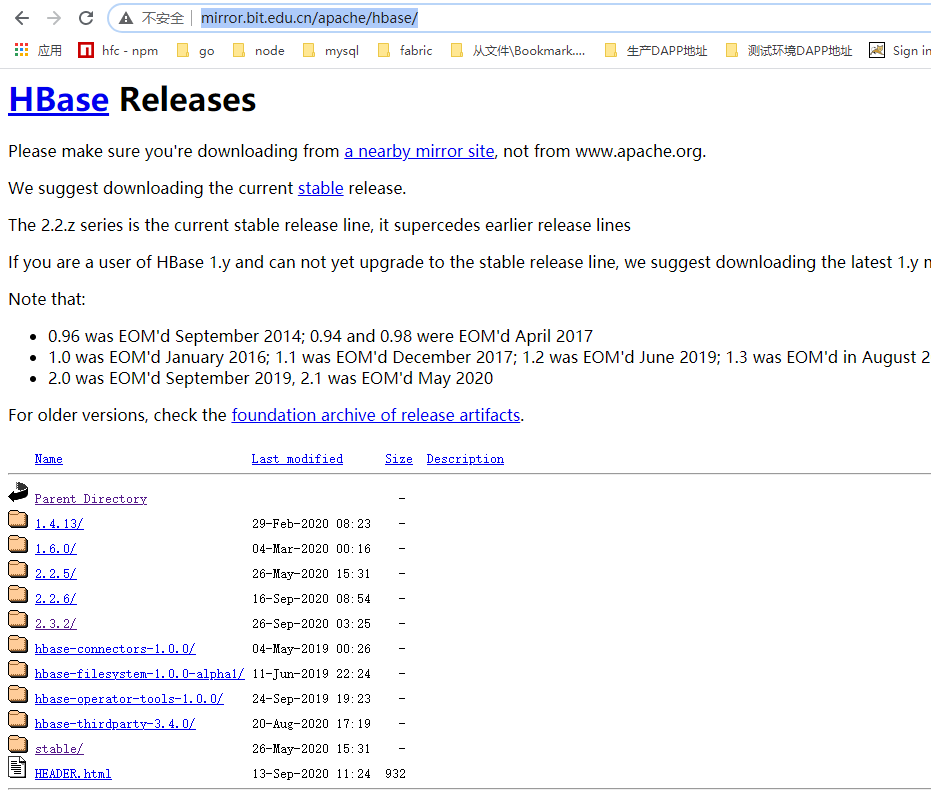The width and height of the screenshot is (931, 796).
Task: Click the date 29-Feb-2020 08:23
Action: 311,524
